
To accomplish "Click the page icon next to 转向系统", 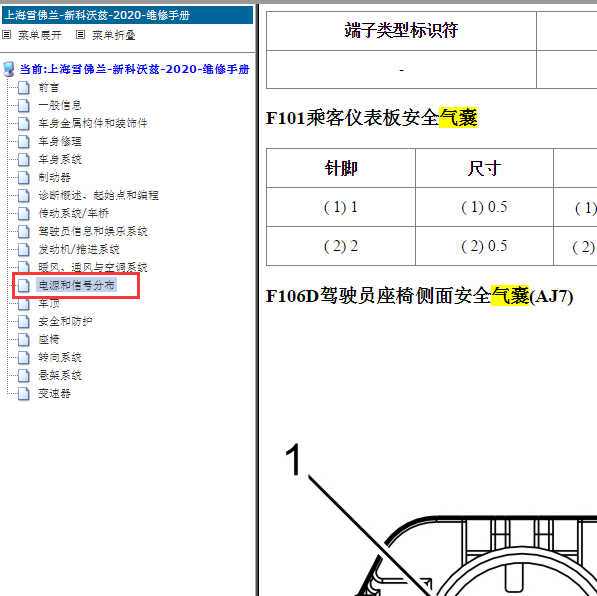I will click(24, 357).
